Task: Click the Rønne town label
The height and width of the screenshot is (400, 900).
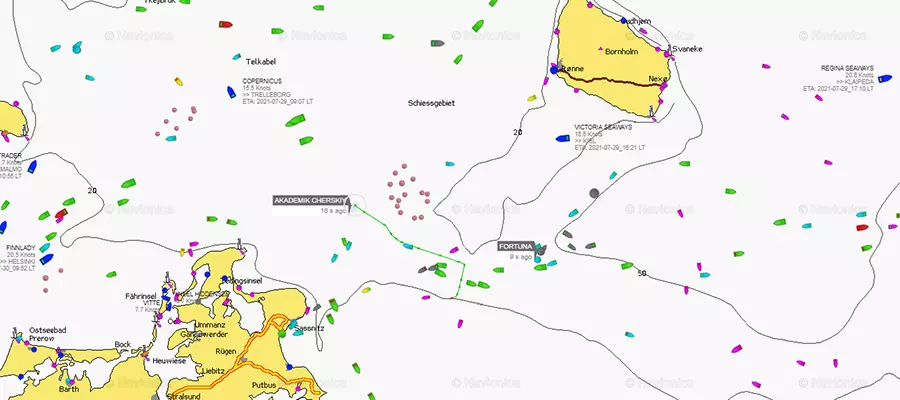Action: (x=572, y=68)
